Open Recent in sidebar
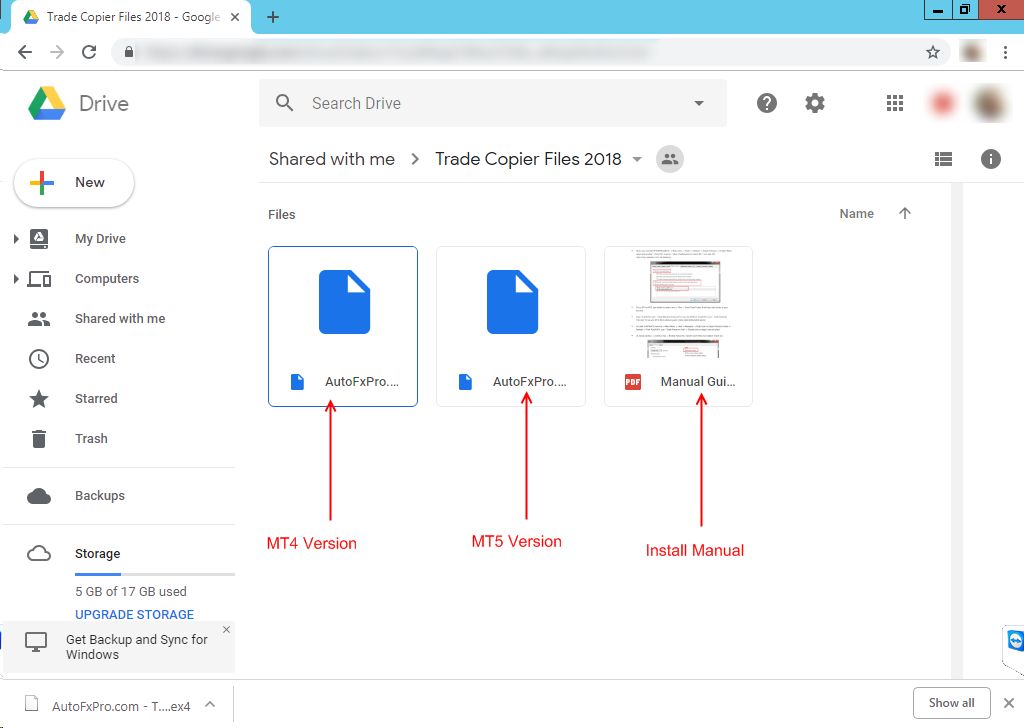Screen dimensions: 1024x728 pos(95,359)
